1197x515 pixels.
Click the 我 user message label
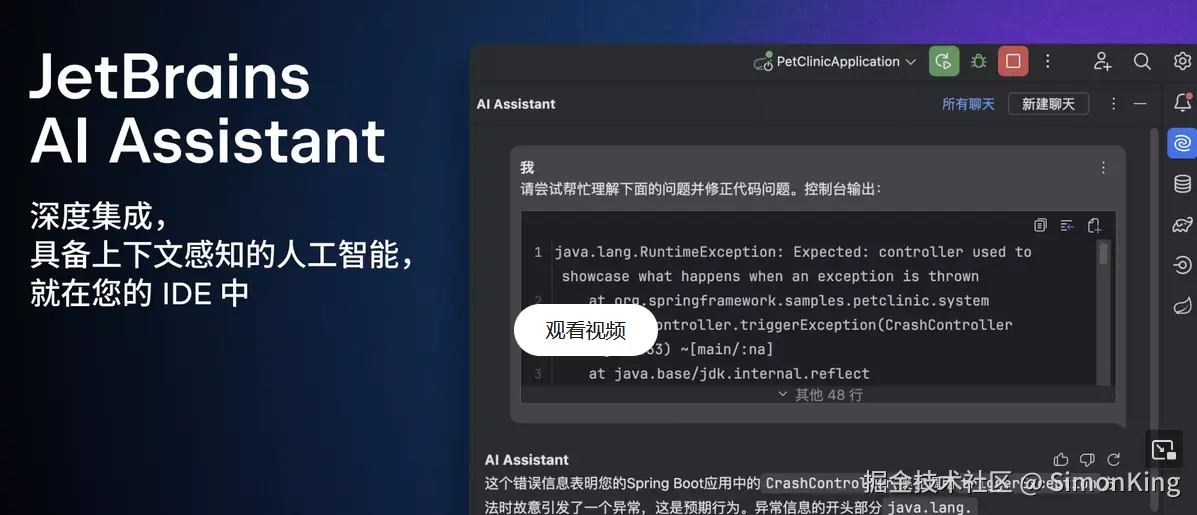click(x=527, y=168)
